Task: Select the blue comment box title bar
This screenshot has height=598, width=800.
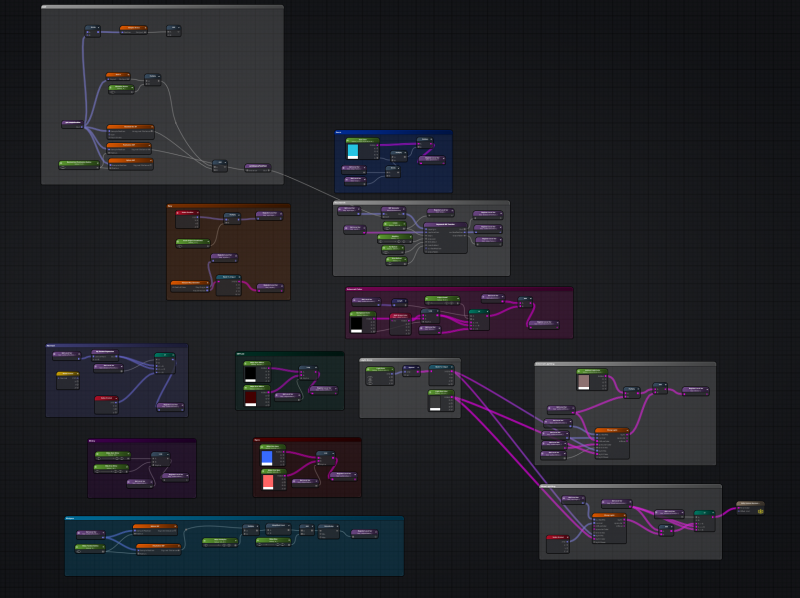Action: [393, 132]
